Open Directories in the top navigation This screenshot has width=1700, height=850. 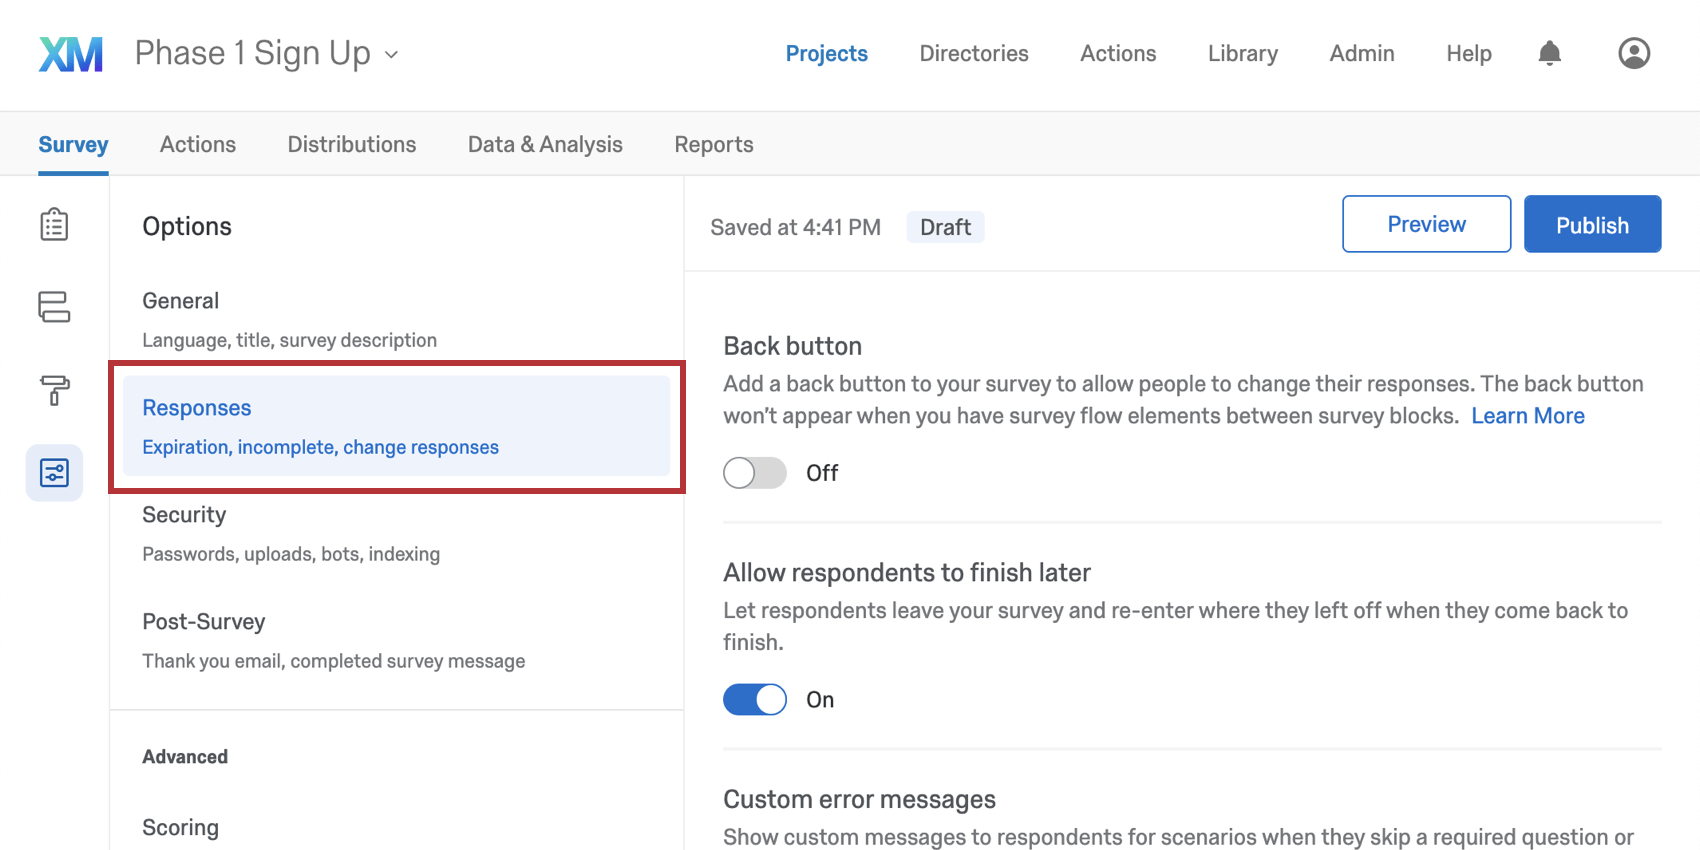(x=973, y=53)
